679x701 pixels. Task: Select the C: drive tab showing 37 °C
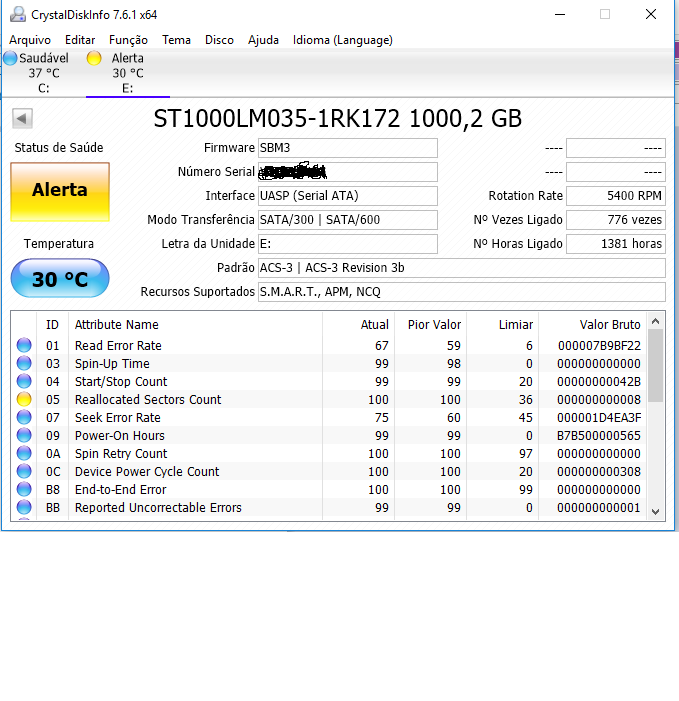[x=43, y=73]
